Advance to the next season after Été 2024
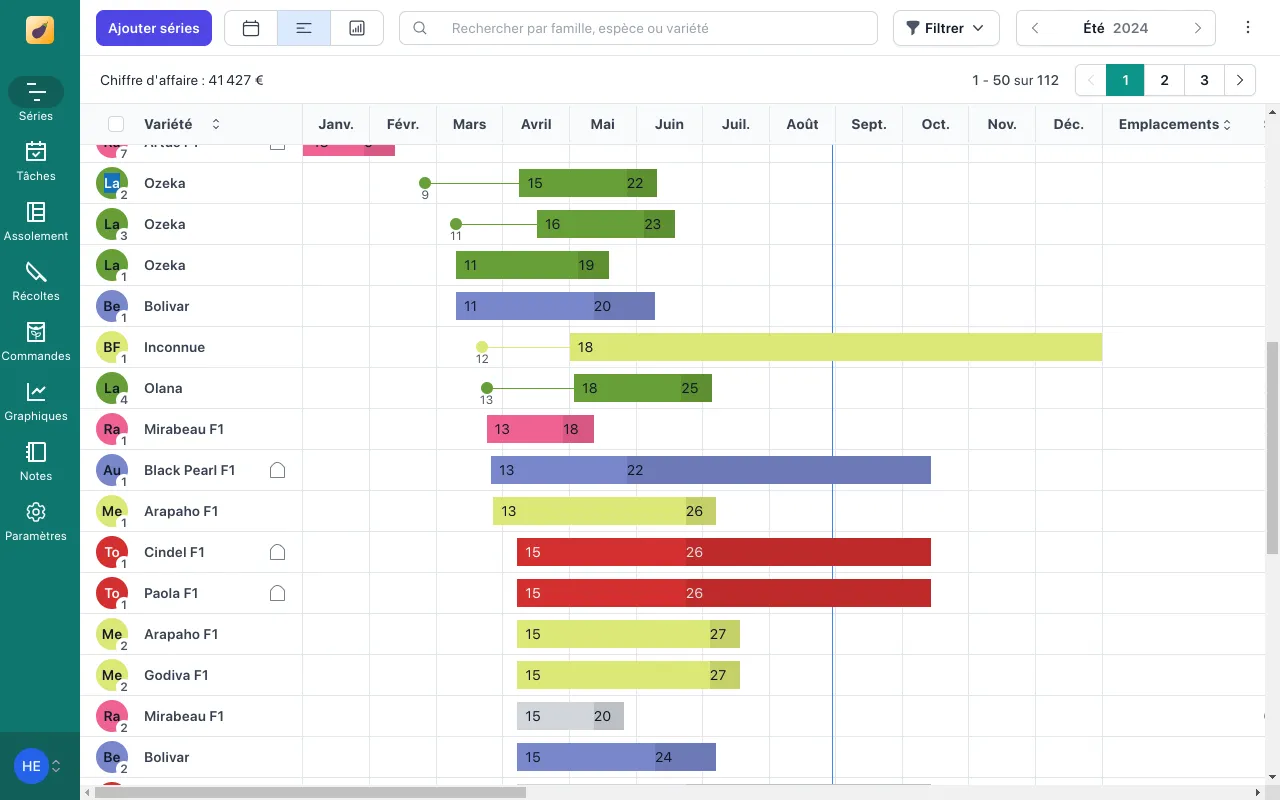Screen dimensions: 1280x800 coord(1197,28)
